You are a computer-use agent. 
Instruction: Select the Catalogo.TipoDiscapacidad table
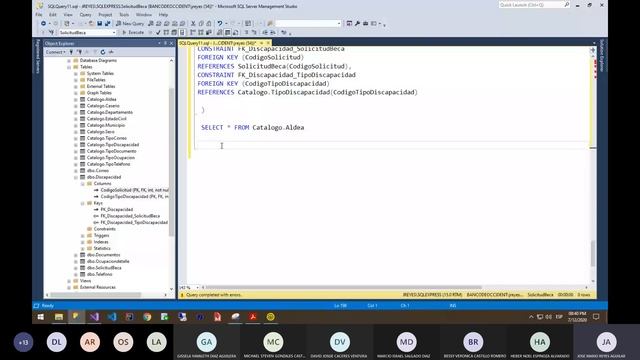click(113, 145)
